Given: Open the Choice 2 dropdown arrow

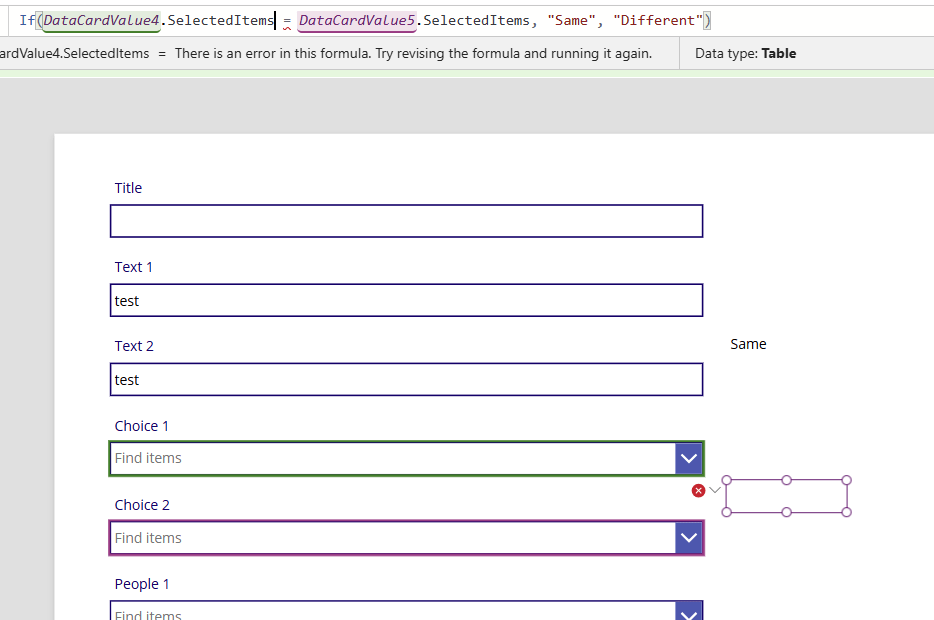Looking at the screenshot, I should (689, 538).
